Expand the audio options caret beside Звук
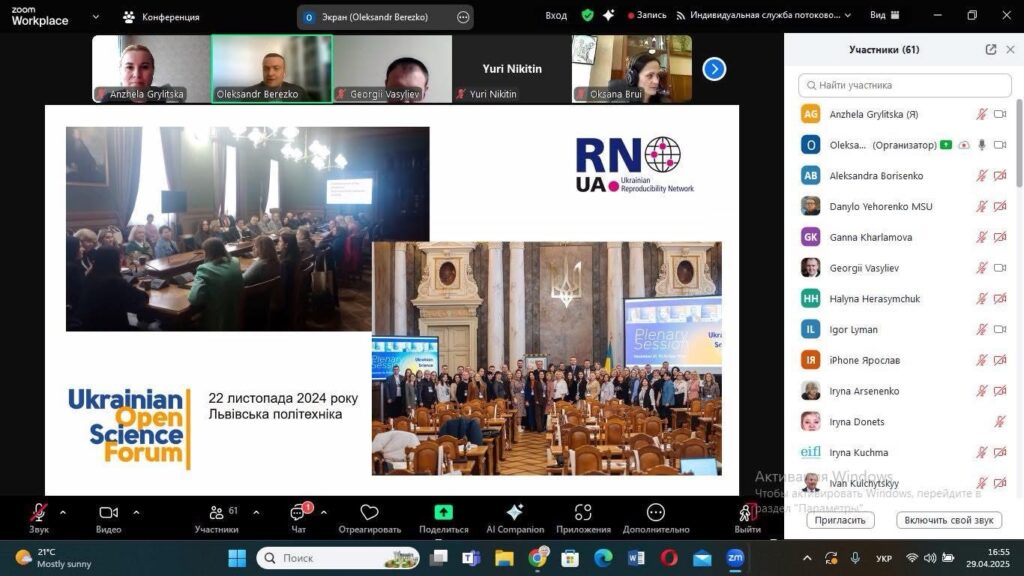Screen dimensions: 1024x576 pos(63,512)
